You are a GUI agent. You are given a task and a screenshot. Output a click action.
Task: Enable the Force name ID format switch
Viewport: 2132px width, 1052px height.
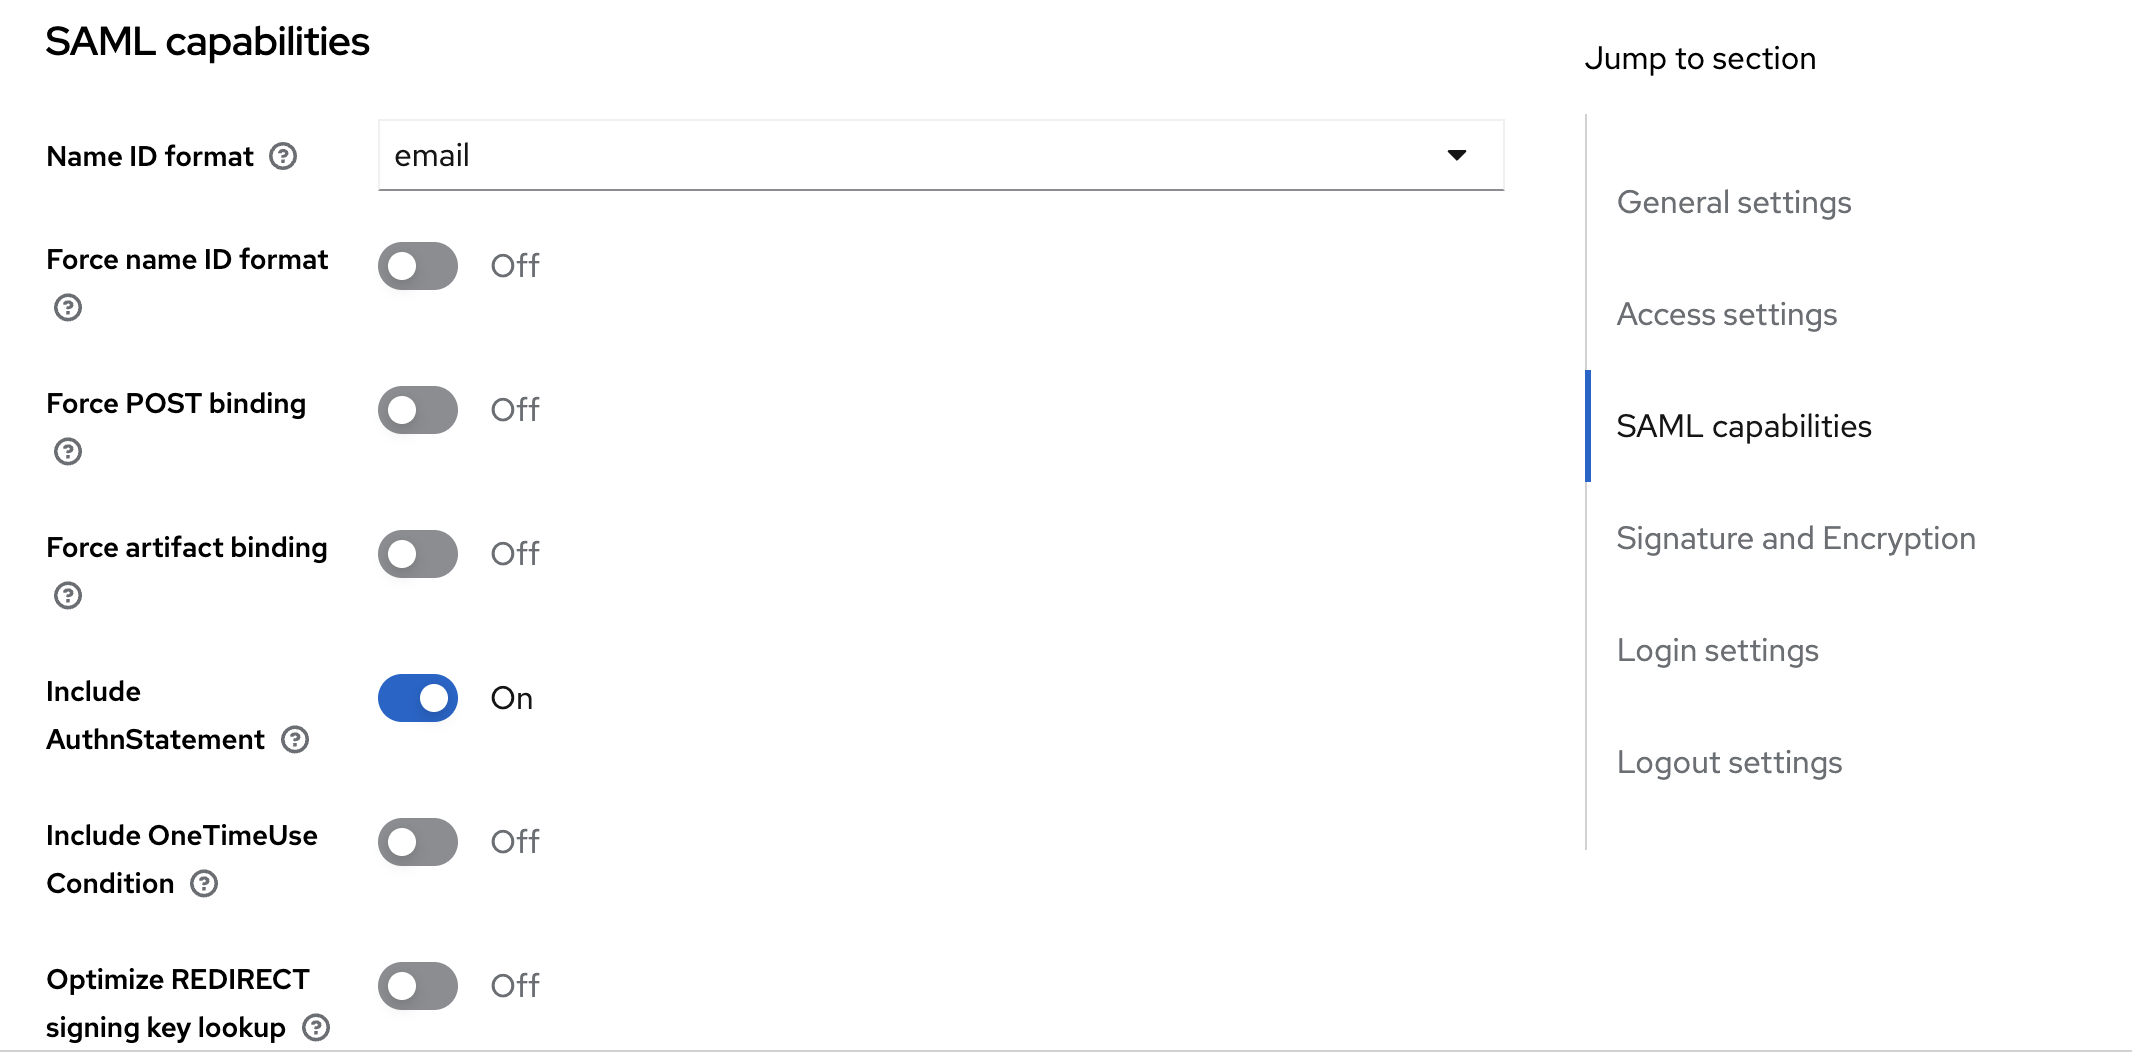click(x=418, y=266)
